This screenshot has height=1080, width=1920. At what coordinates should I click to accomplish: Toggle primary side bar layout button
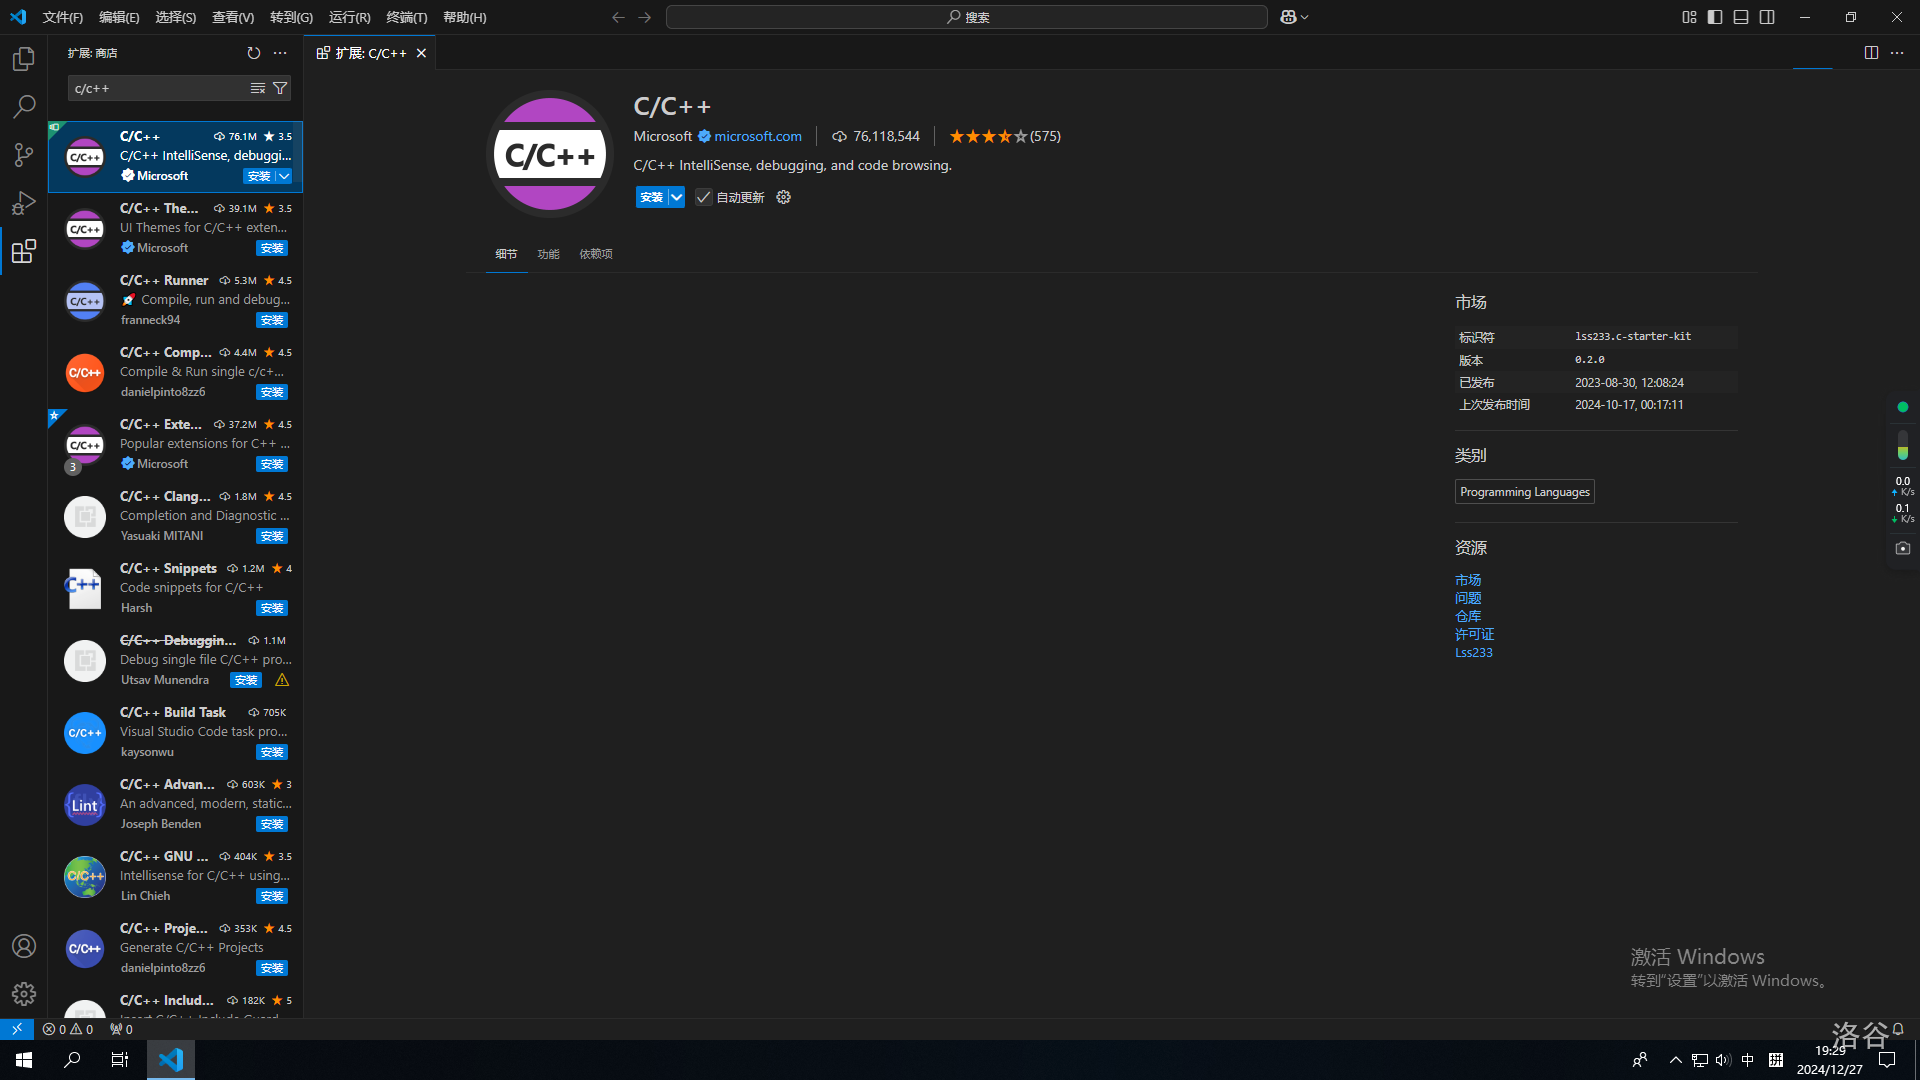tap(1715, 17)
